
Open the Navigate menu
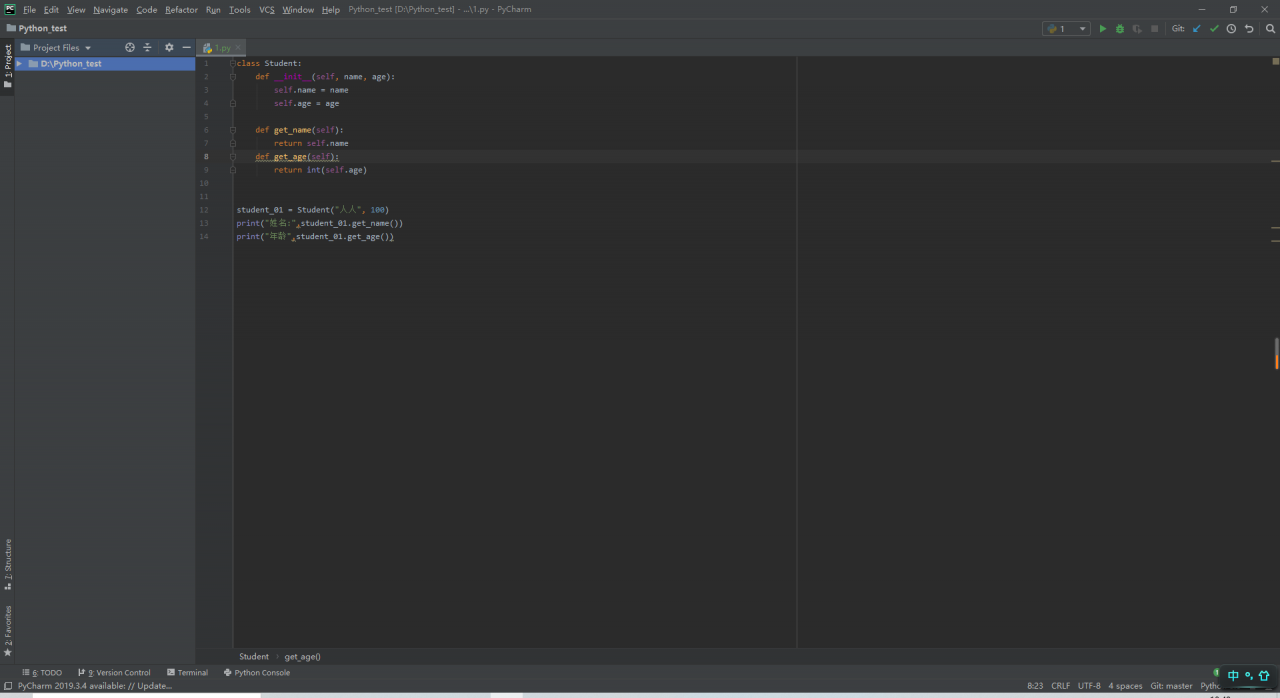click(111, 9)
